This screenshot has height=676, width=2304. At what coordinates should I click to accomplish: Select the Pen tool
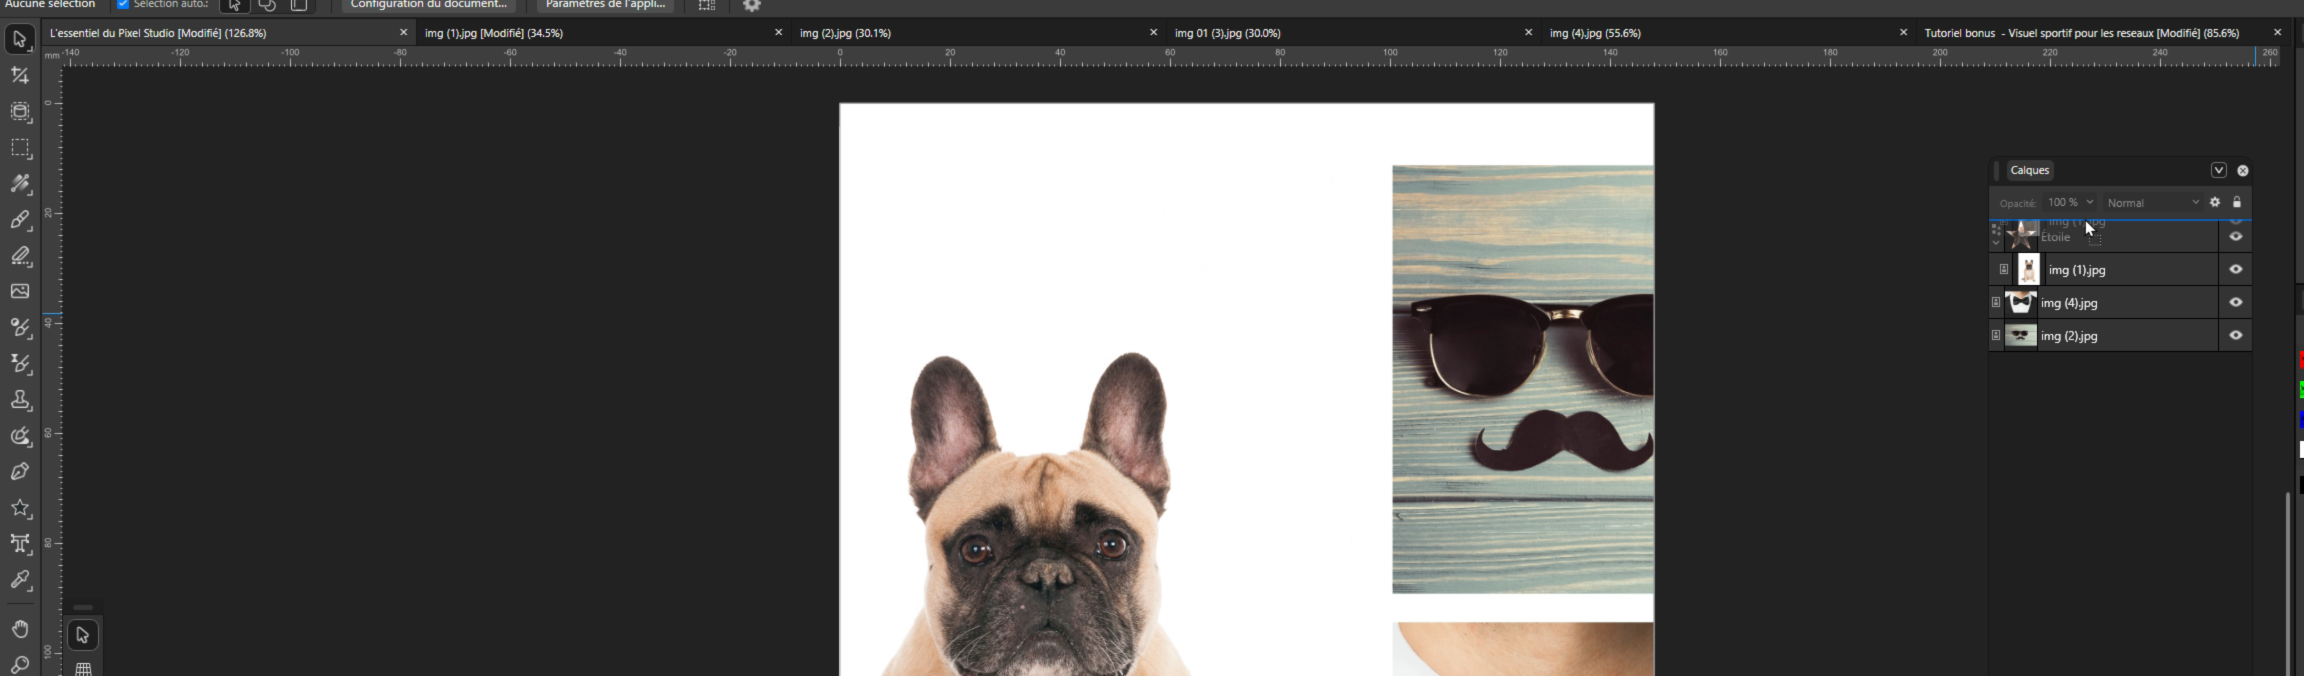pos(19,472)
